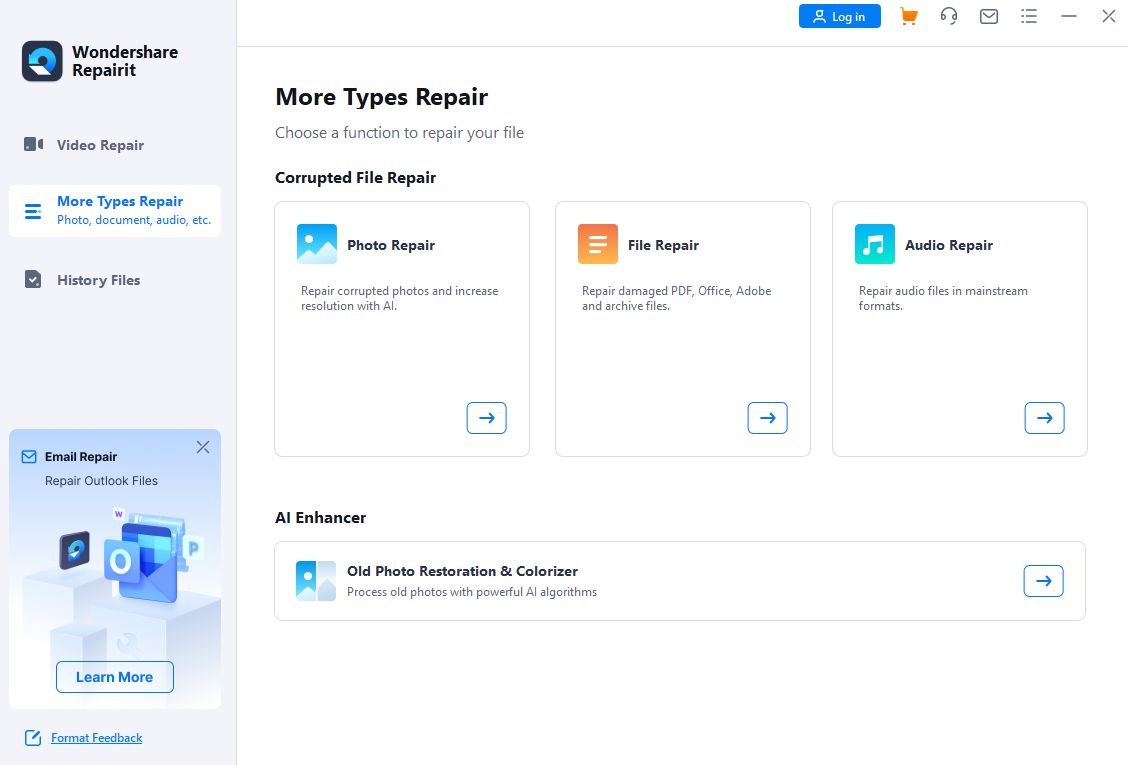
Task: Close the Repairit window
Action: coord(1108,16)
